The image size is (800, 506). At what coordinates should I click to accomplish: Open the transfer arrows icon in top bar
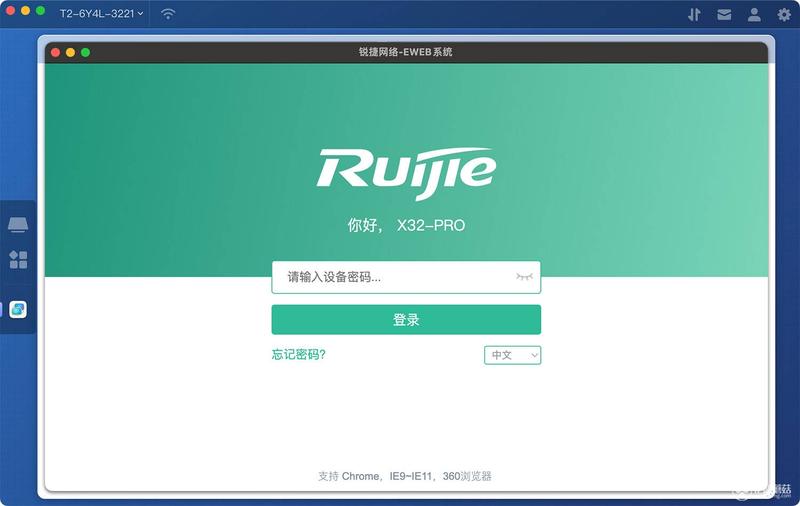694,15
